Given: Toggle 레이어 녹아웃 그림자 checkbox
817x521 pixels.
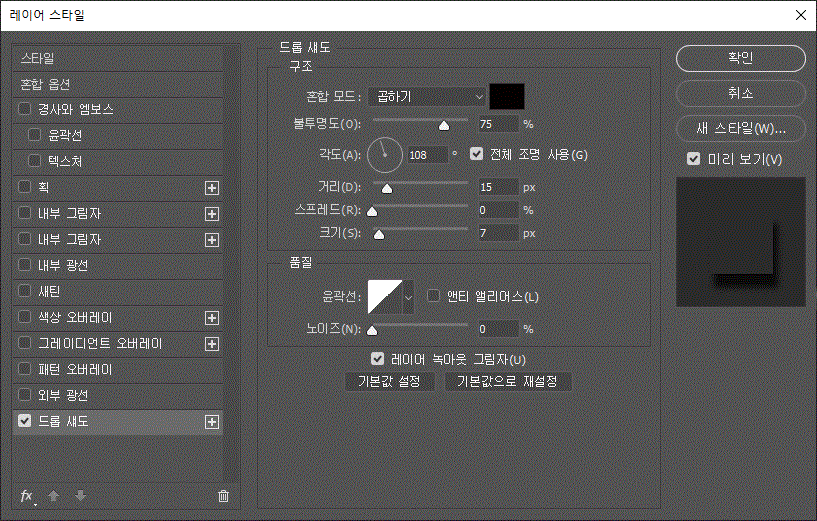Looking at the screenshot, I should tap(377, 358).
